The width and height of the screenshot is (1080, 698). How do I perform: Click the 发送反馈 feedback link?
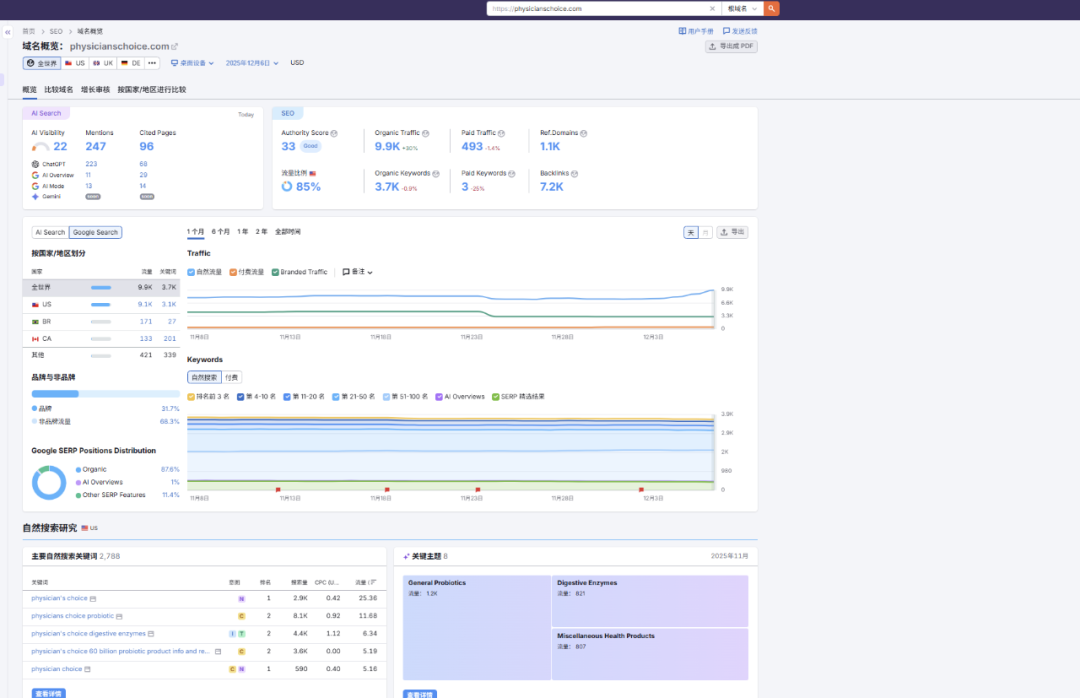740,31
